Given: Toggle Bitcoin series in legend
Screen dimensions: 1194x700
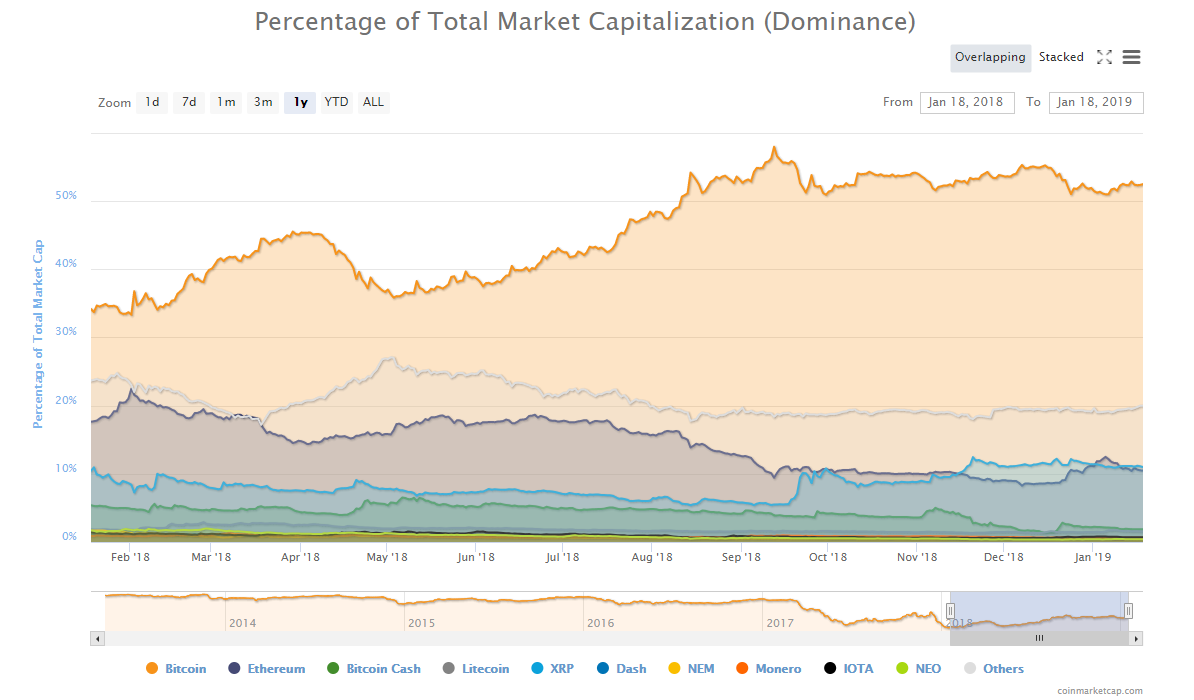Looking at the screenshot, I should [x=152, y=669].
